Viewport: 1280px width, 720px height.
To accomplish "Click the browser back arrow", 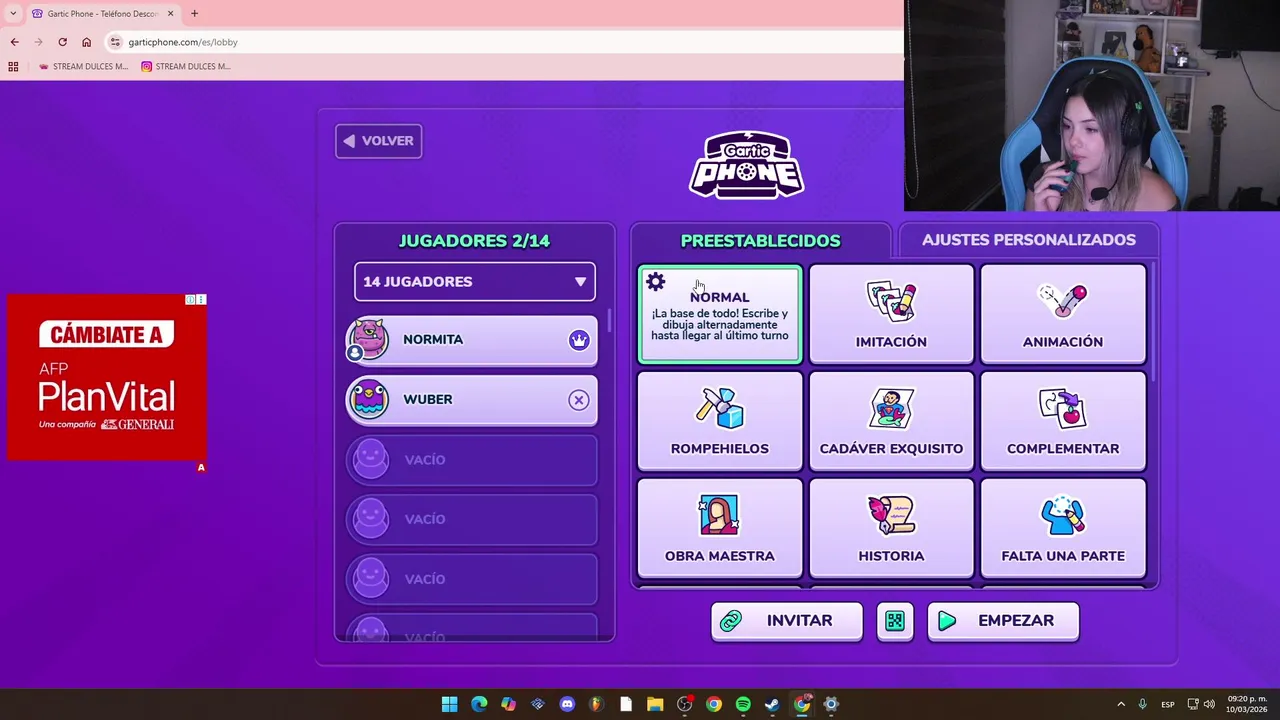I will pyautogui.click(x=14, y=42).
